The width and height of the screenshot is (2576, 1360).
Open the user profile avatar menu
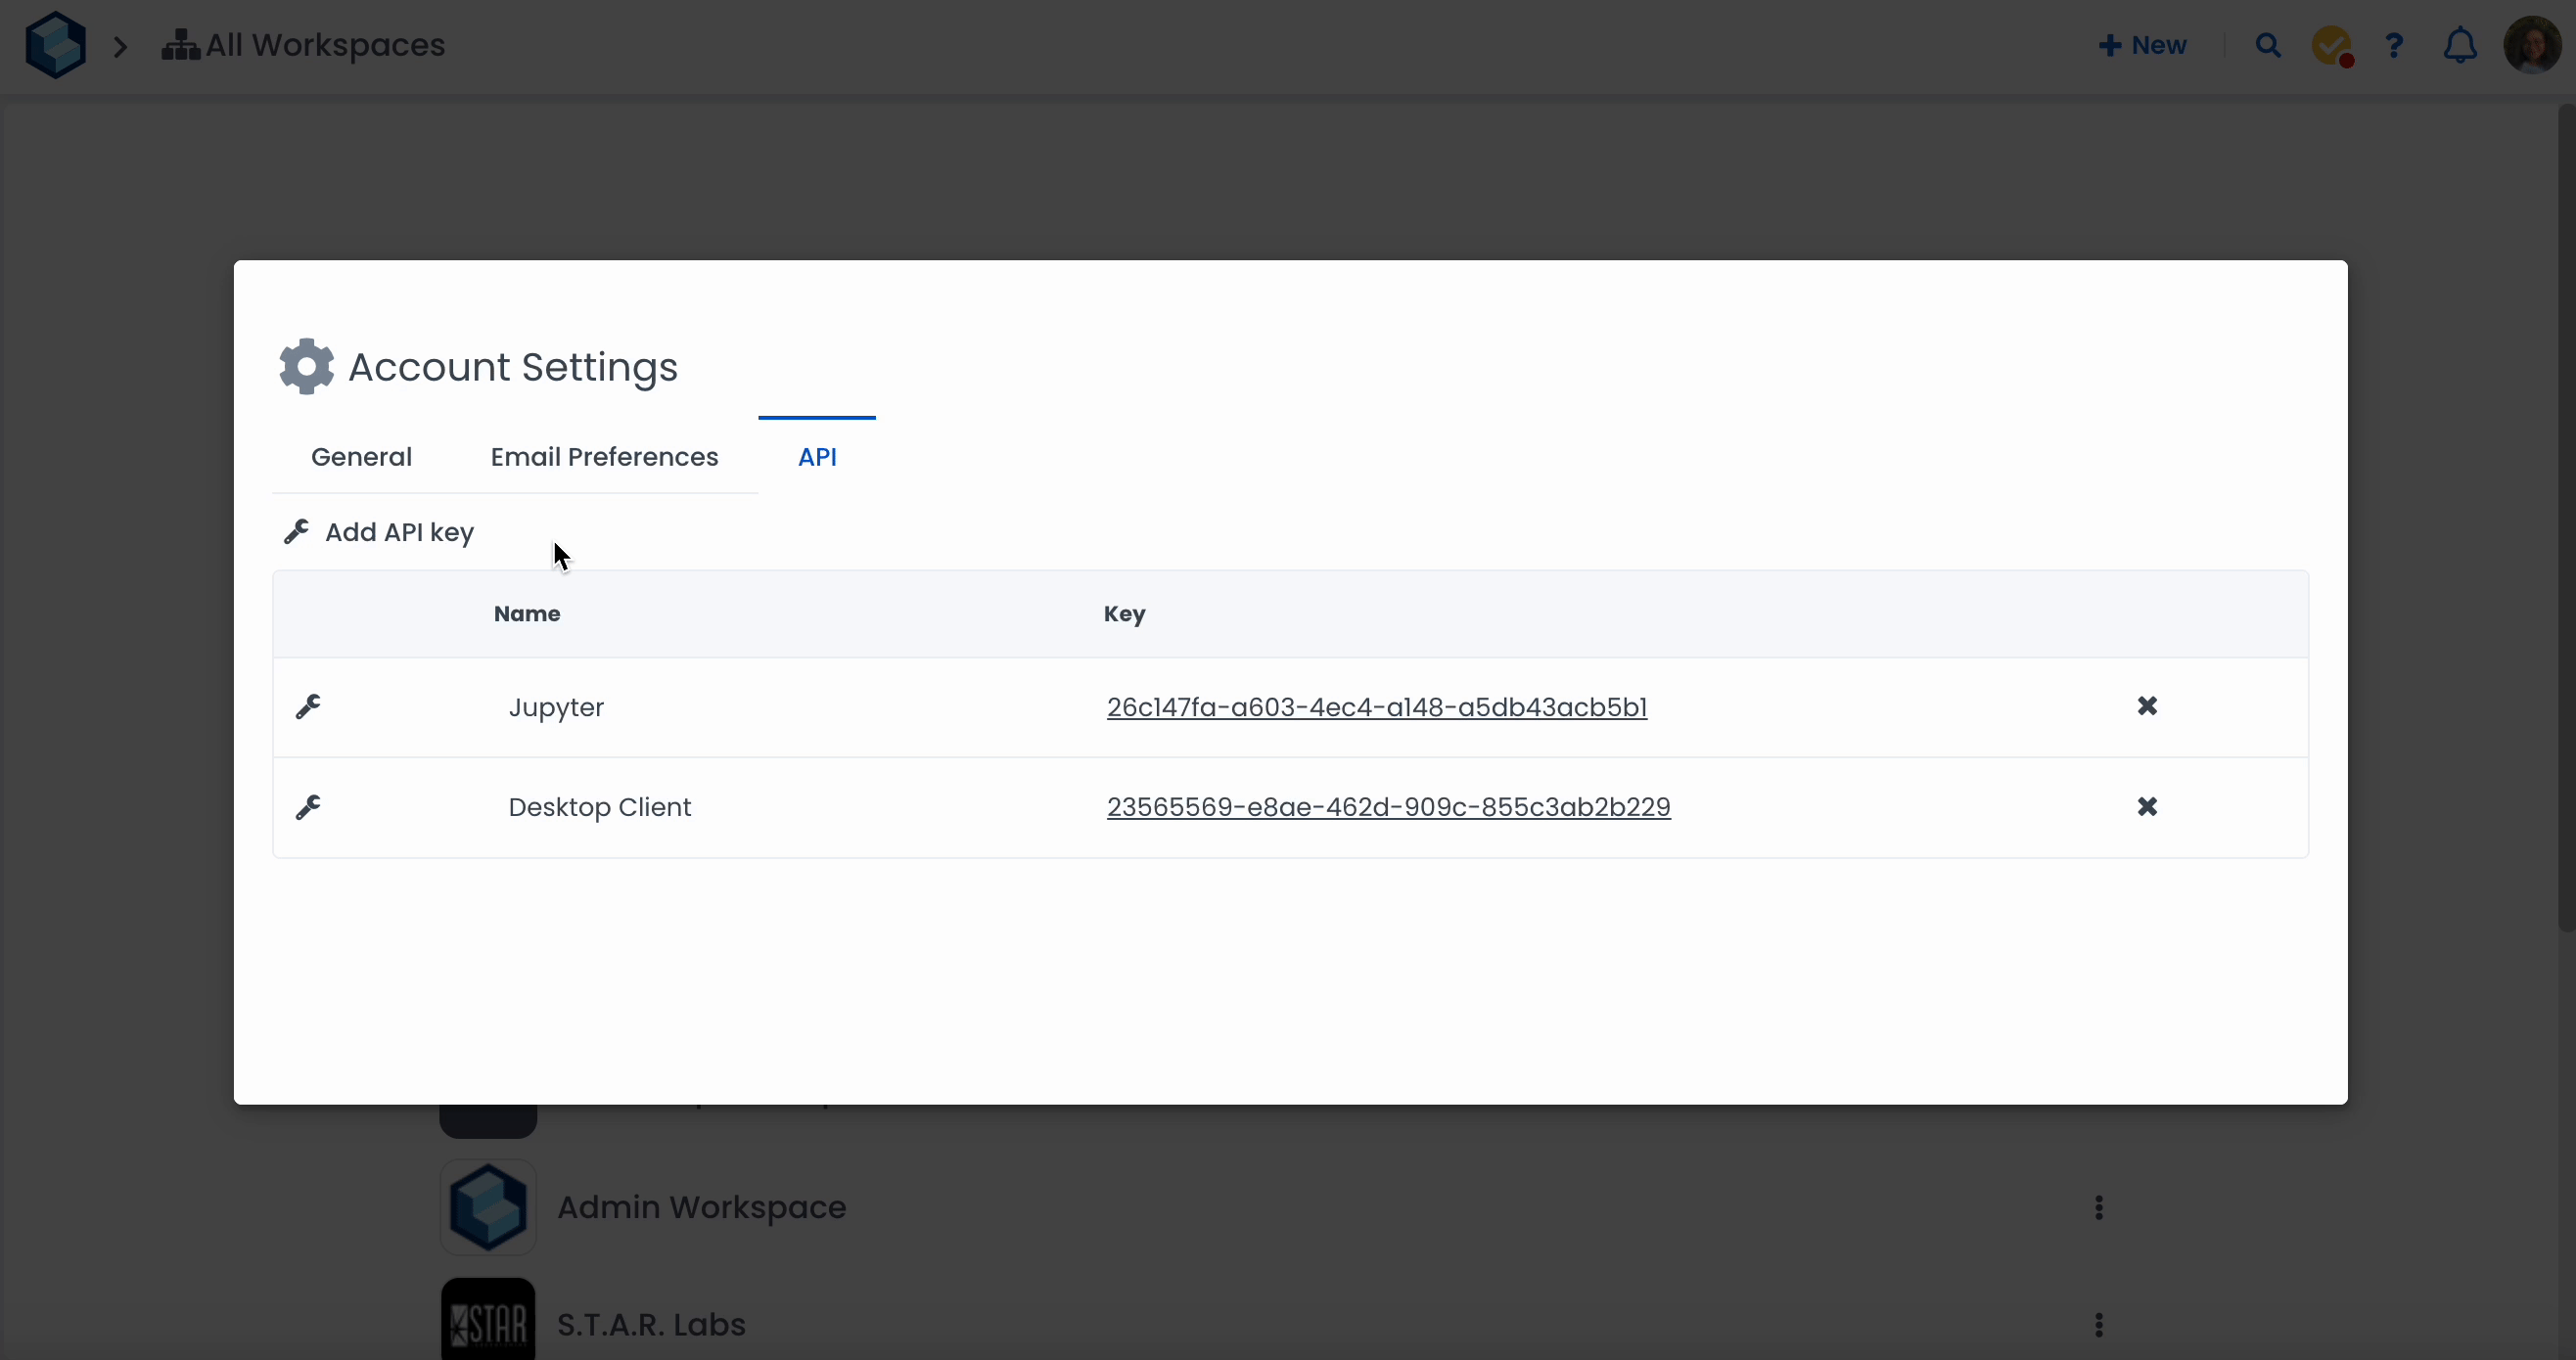click(x=2531, y=46)
